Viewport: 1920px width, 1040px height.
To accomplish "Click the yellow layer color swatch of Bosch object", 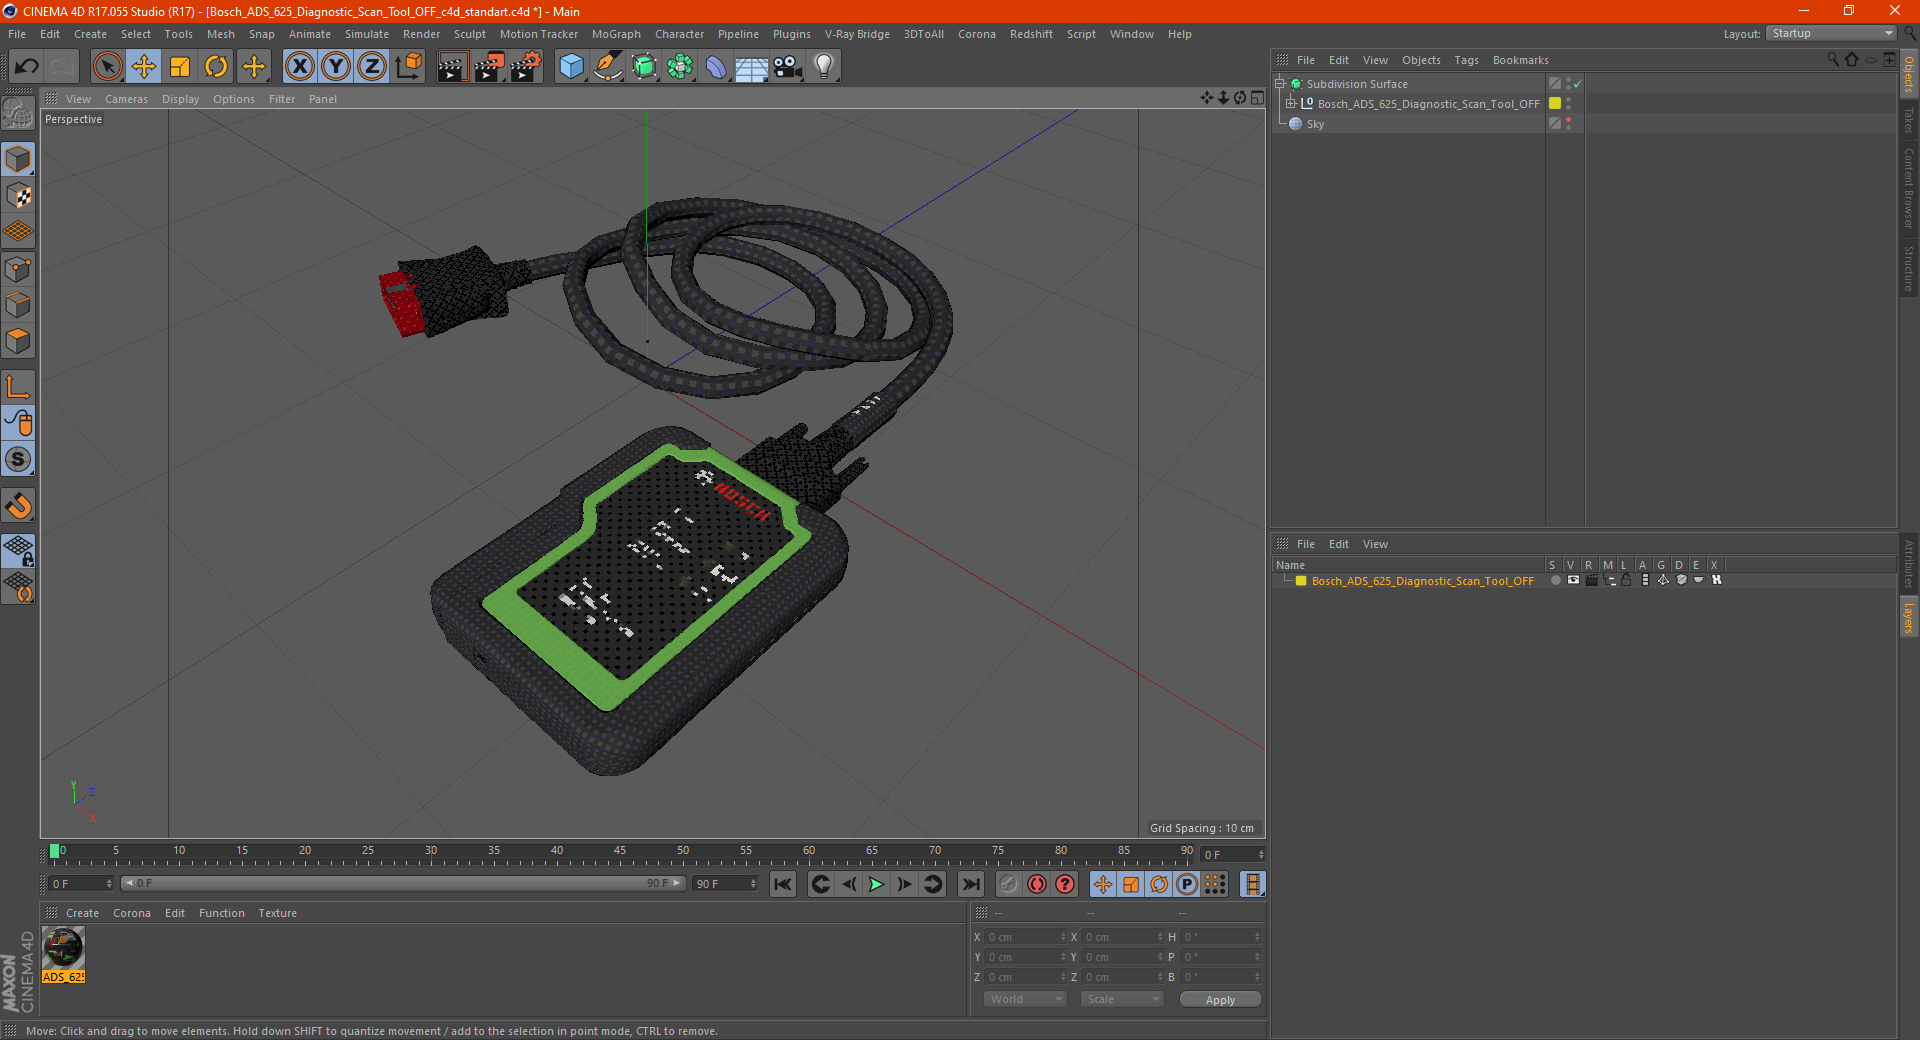I will pyautogui.click(x=1555, y=103).
